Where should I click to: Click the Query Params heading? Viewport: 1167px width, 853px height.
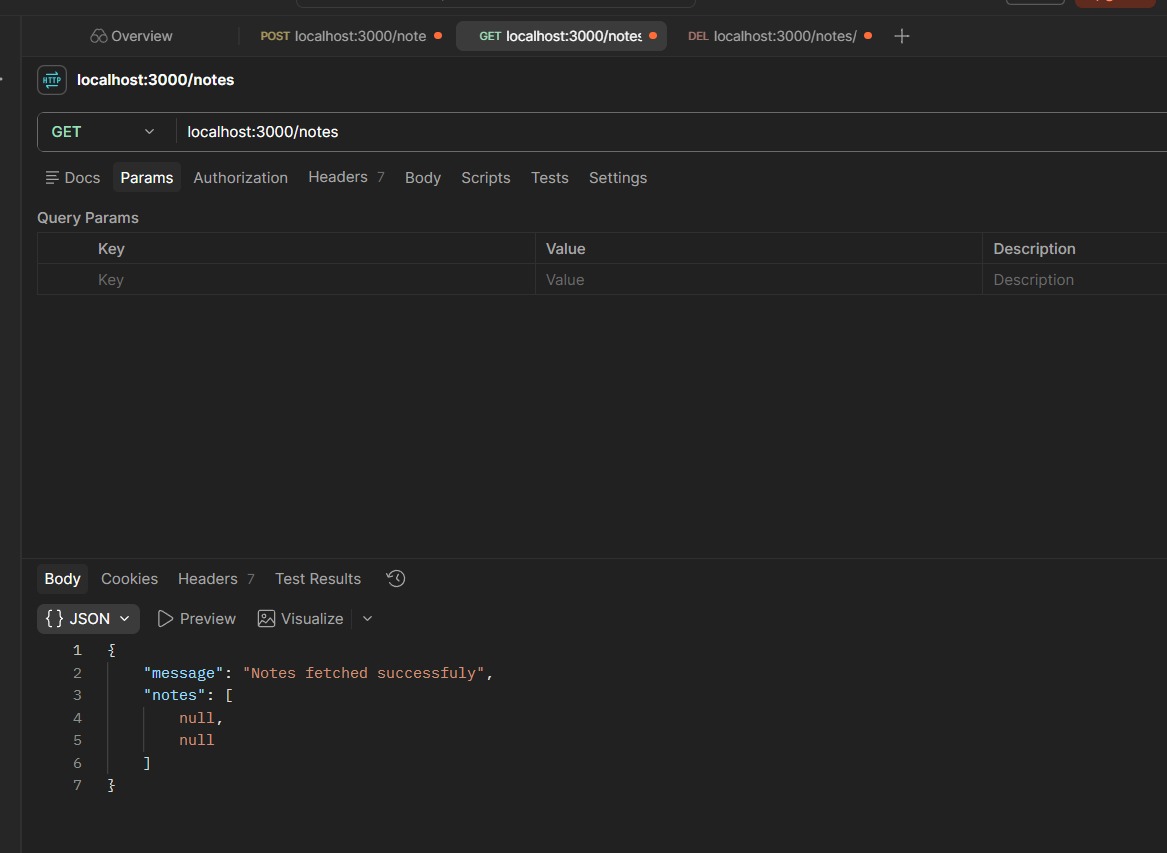[88, 218]
